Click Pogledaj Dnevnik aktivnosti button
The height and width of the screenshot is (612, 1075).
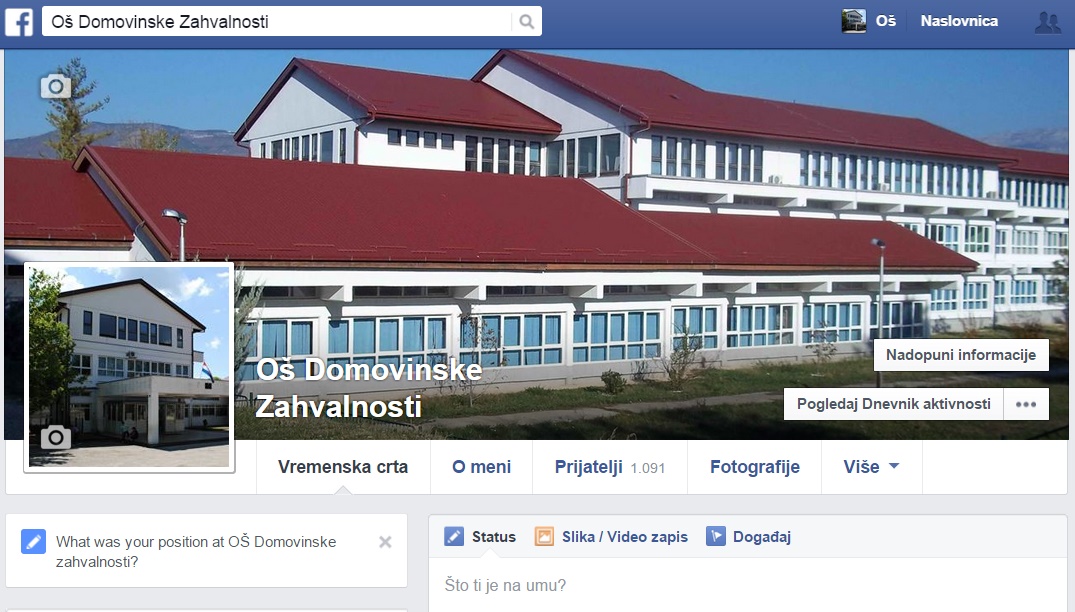pos(893,404)
